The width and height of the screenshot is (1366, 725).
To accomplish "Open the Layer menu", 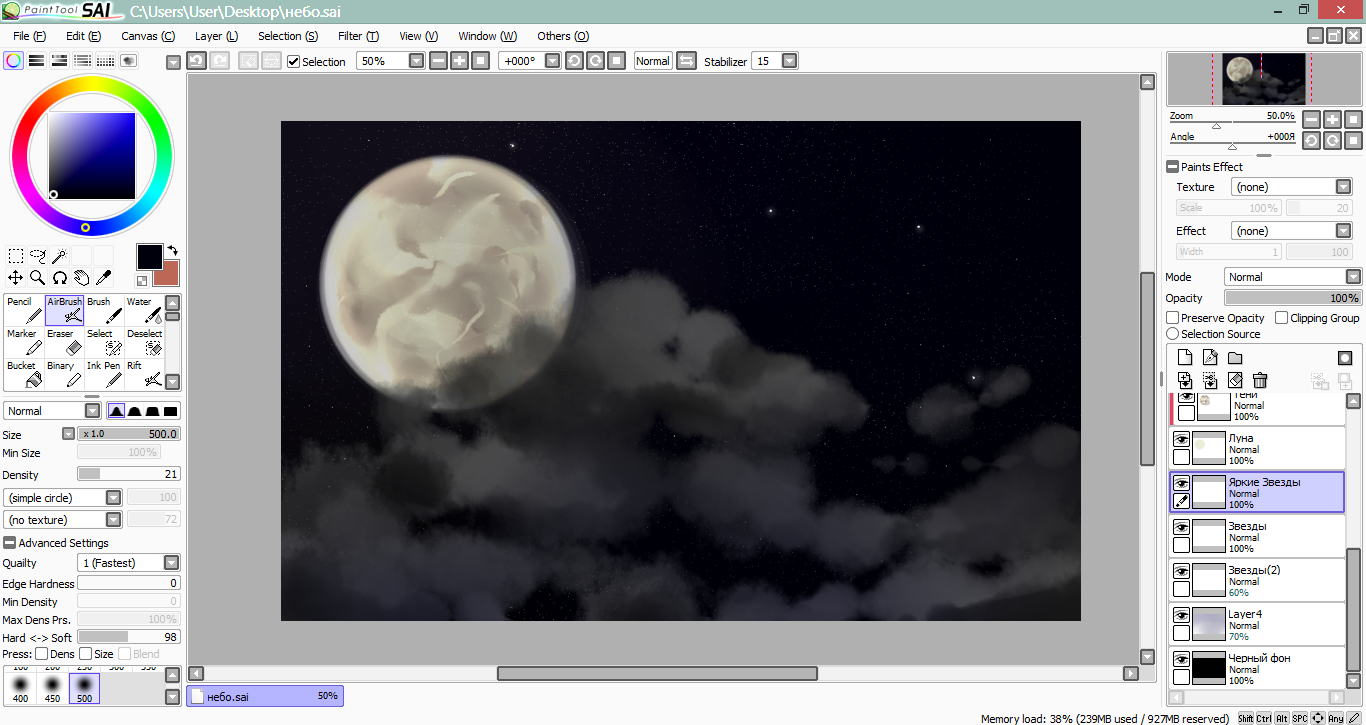I will tap(216, 36).
